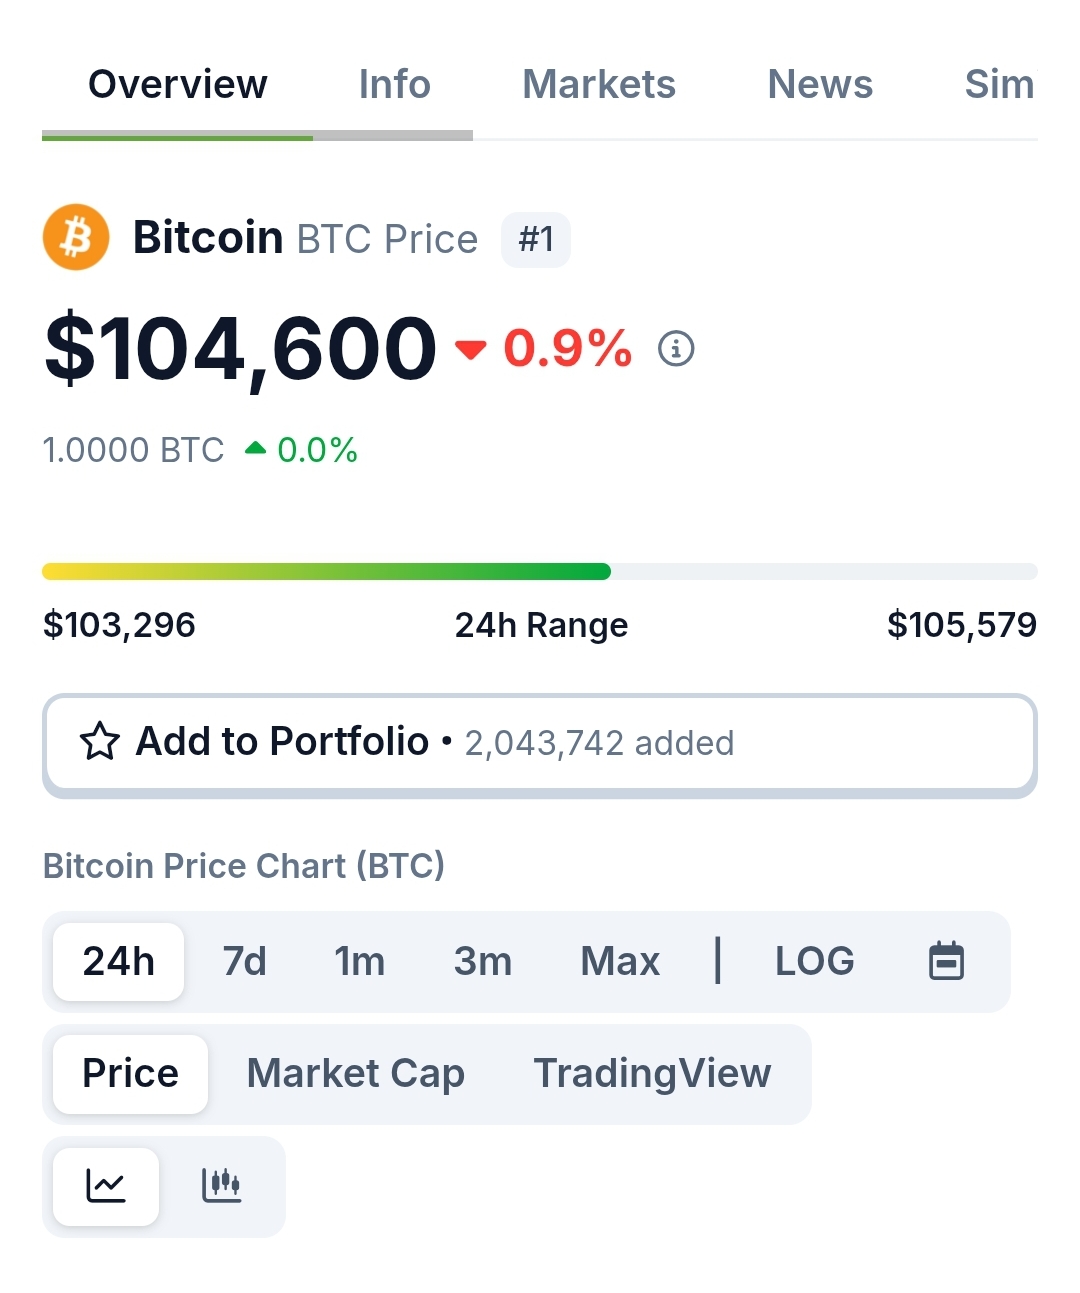
Task: Choose the 3m chart timeframe
Action: click(483, 961)
